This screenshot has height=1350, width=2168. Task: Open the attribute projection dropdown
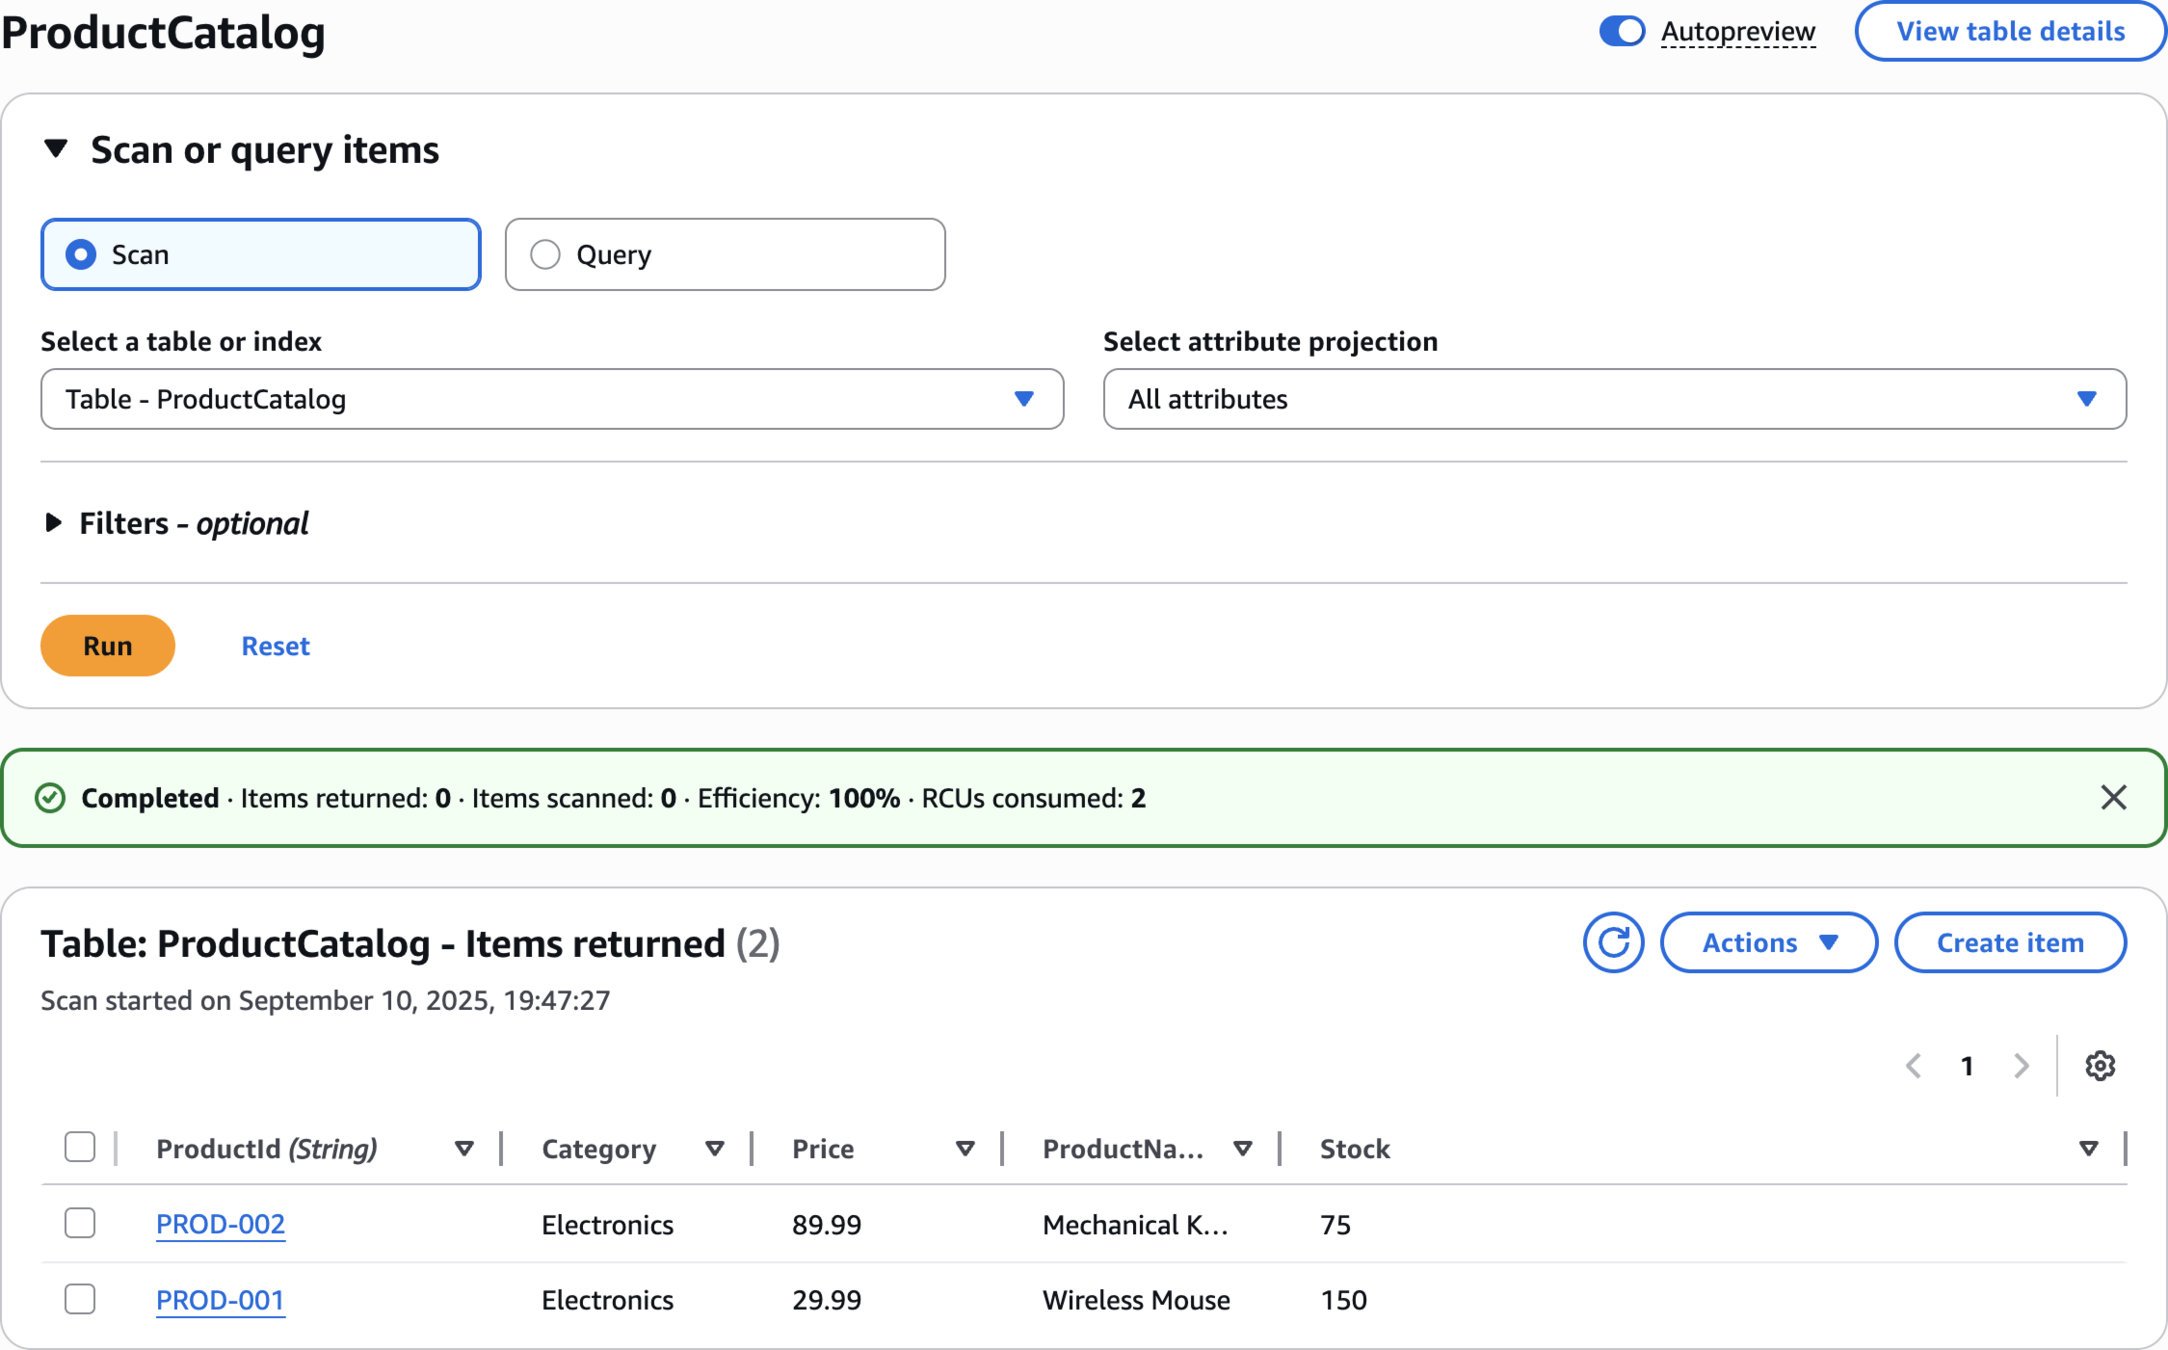(1614, 399)
